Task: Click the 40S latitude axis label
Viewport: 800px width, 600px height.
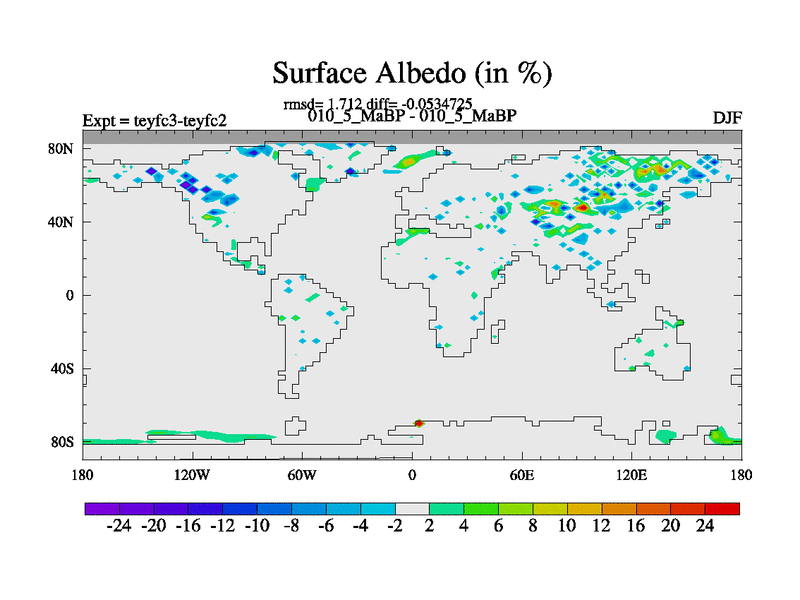Action: (64, 369)
